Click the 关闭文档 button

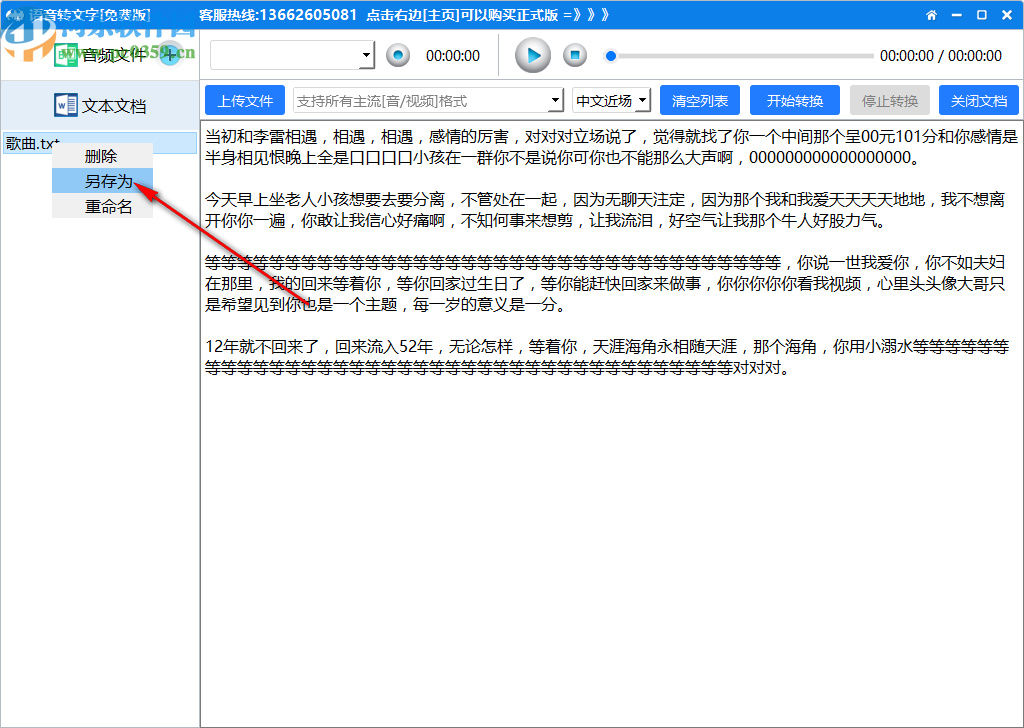(978, 101)
